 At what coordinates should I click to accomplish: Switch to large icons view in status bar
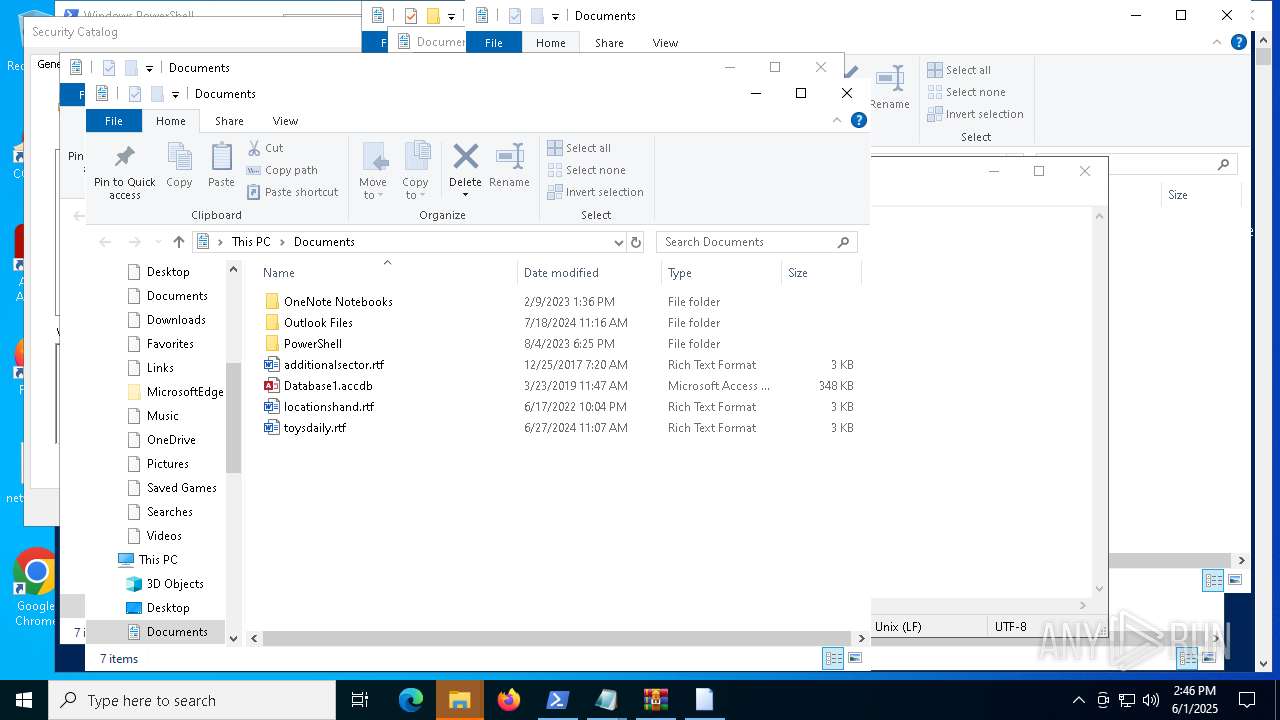pyautogui.click(x=855, y=658)
